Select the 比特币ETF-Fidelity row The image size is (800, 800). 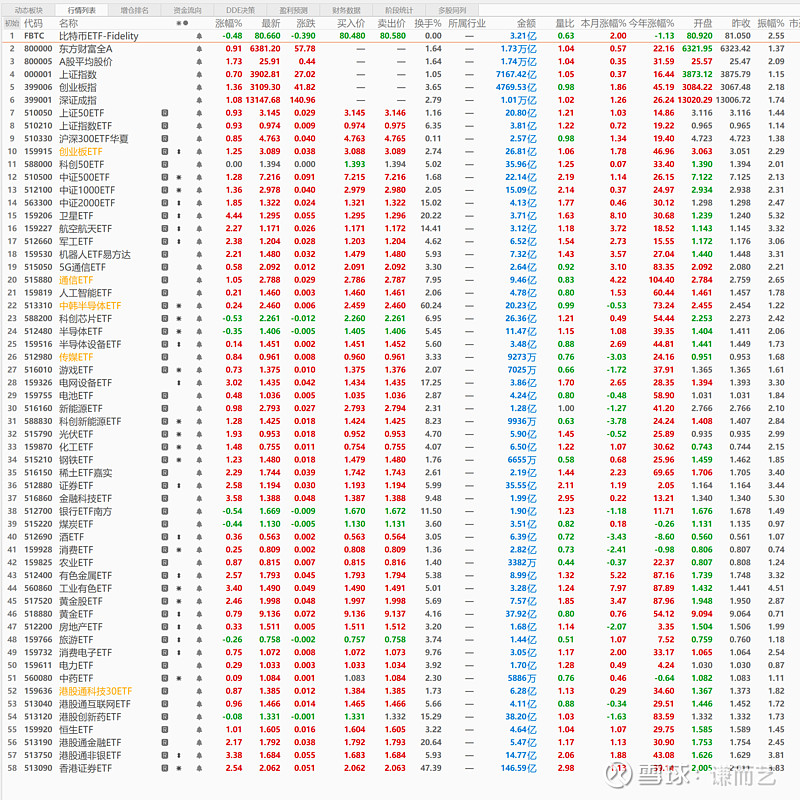click(x=99, y=35)
